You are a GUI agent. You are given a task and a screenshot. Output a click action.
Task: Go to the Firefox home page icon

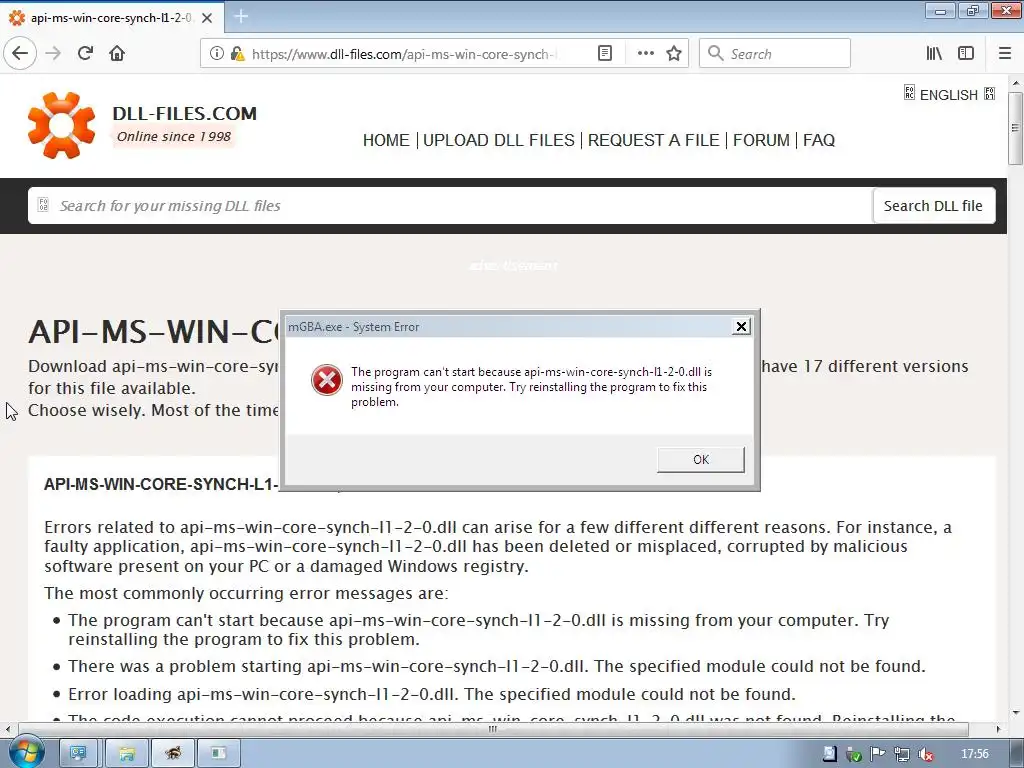click(117, 54)
